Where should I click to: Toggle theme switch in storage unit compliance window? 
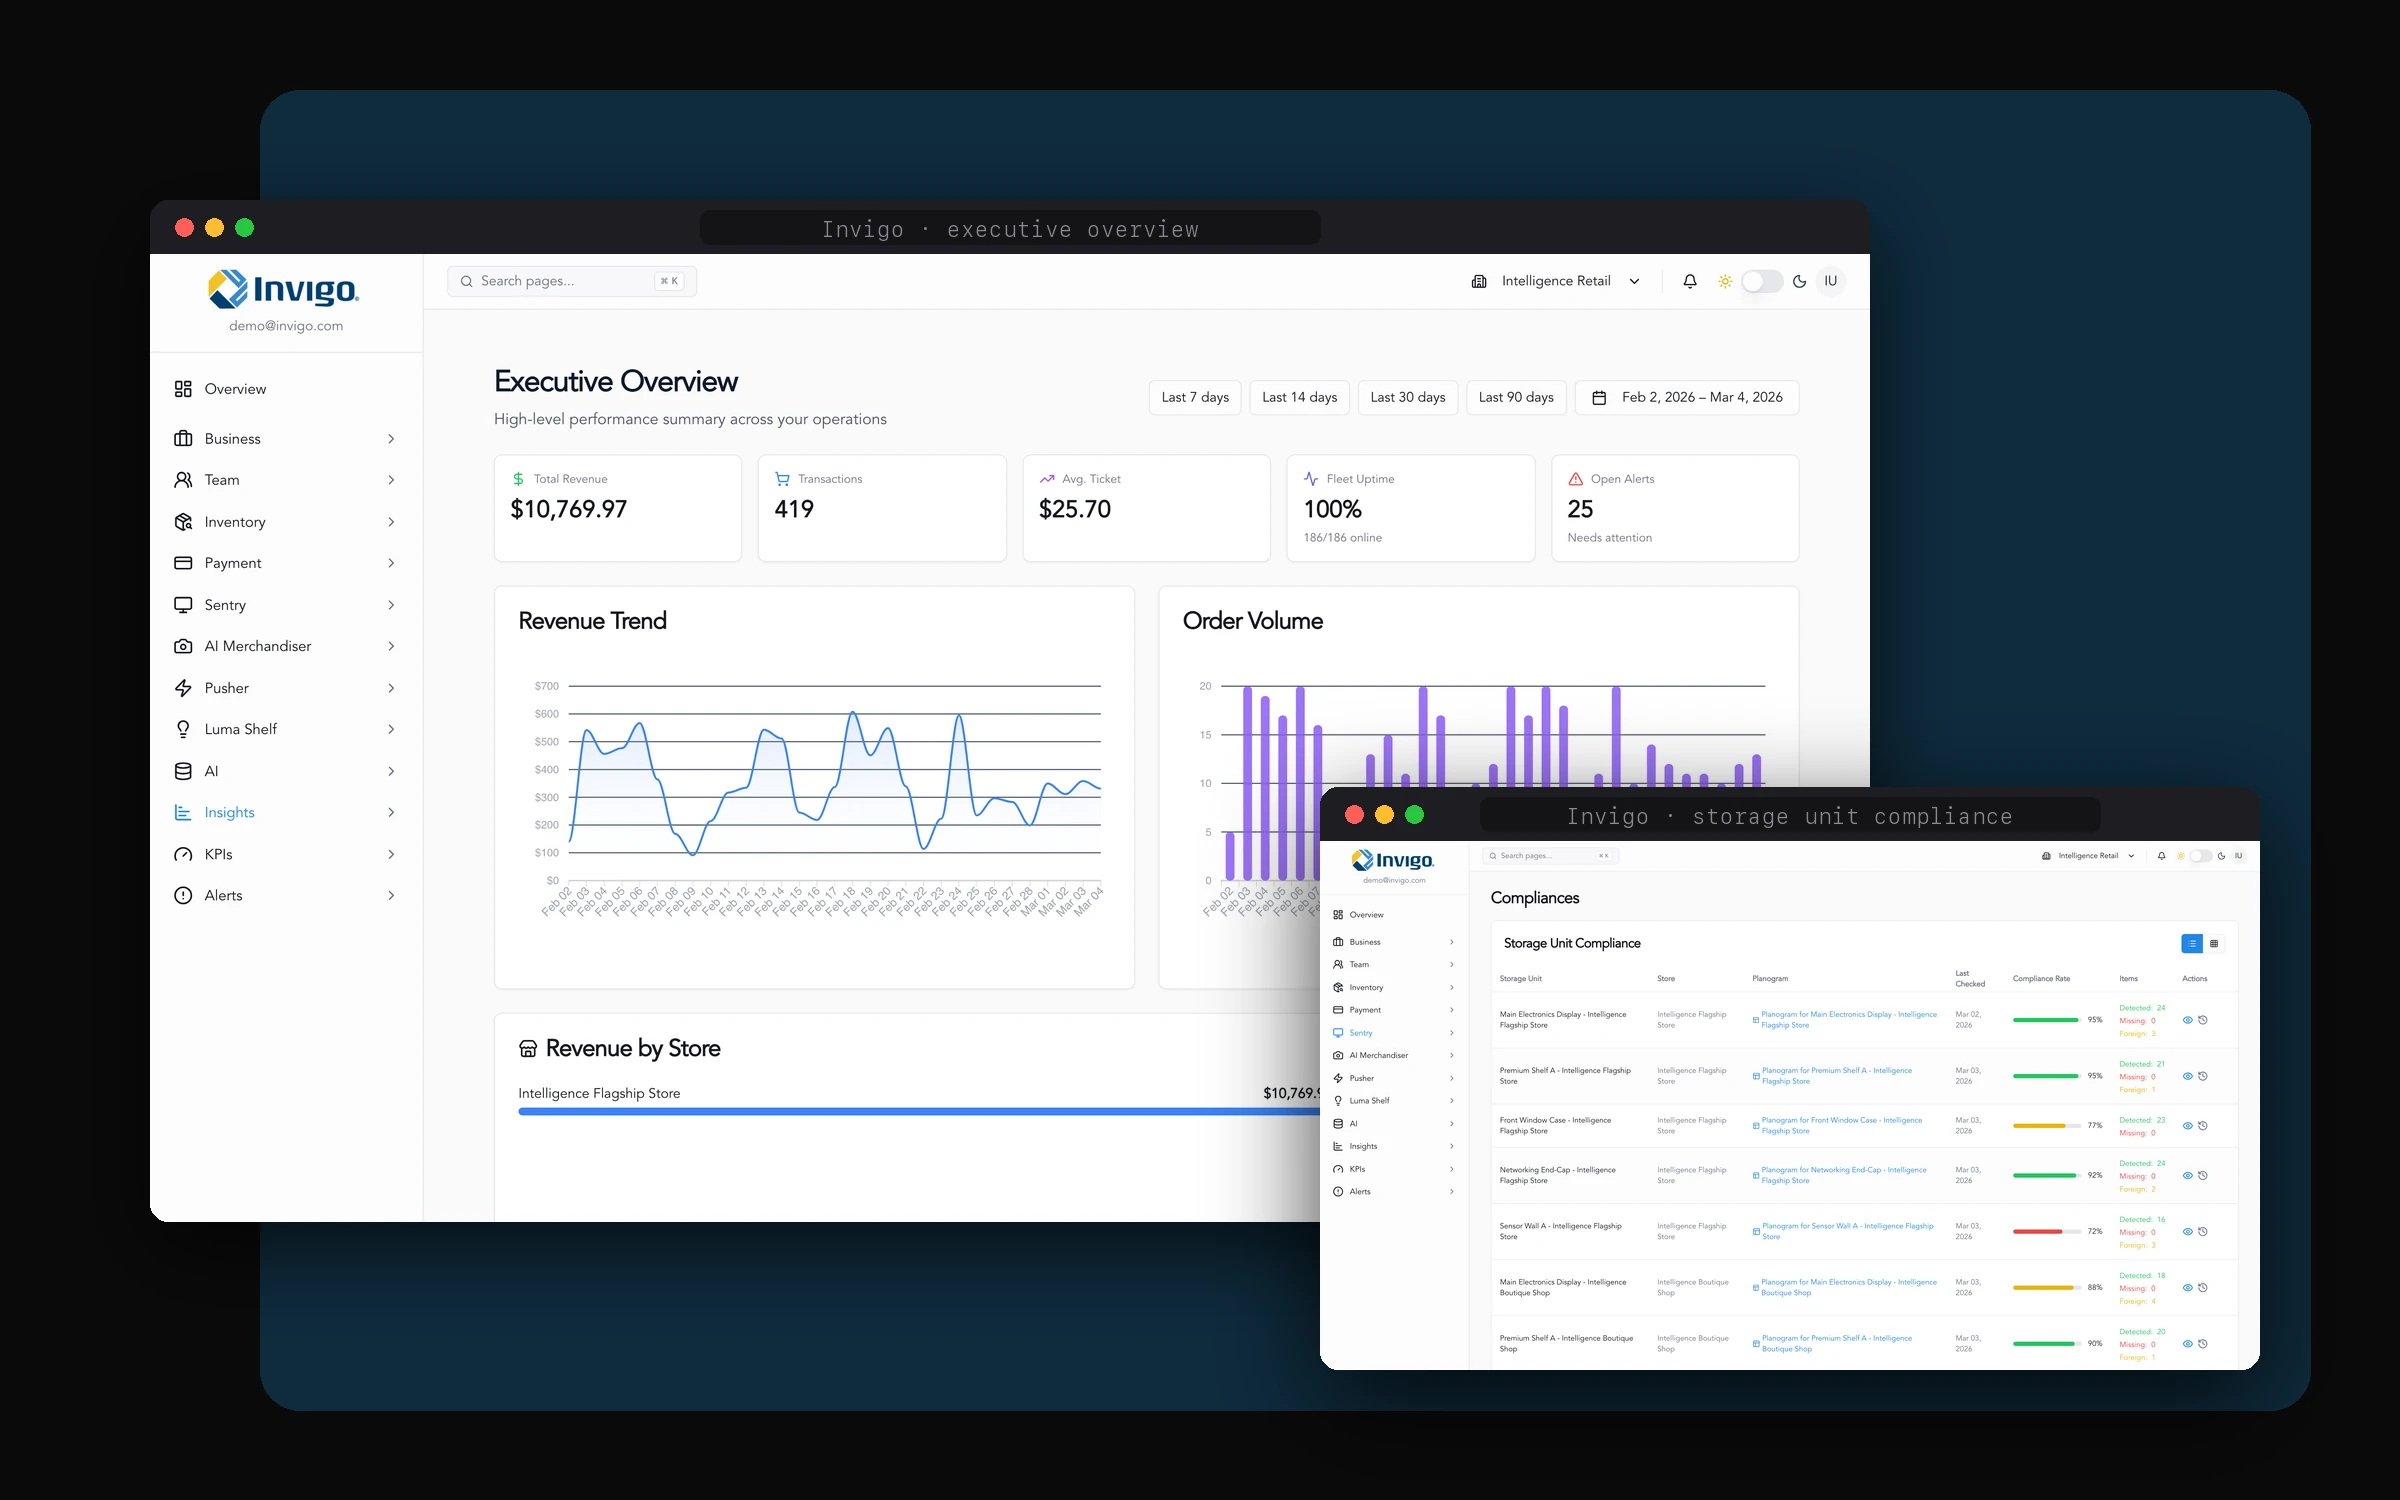[2200, 856]
